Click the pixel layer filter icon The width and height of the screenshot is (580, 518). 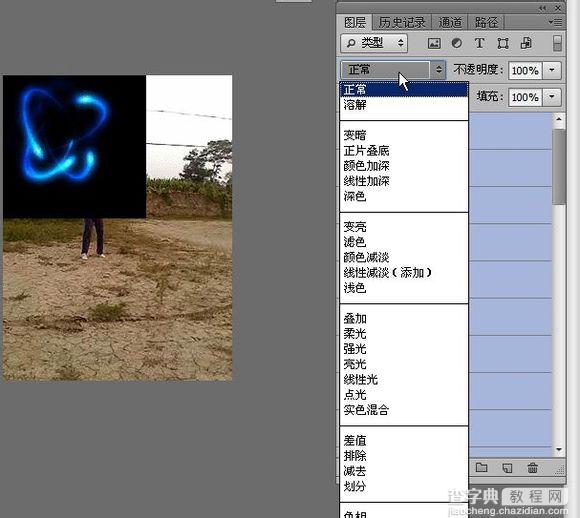[434, 43]
